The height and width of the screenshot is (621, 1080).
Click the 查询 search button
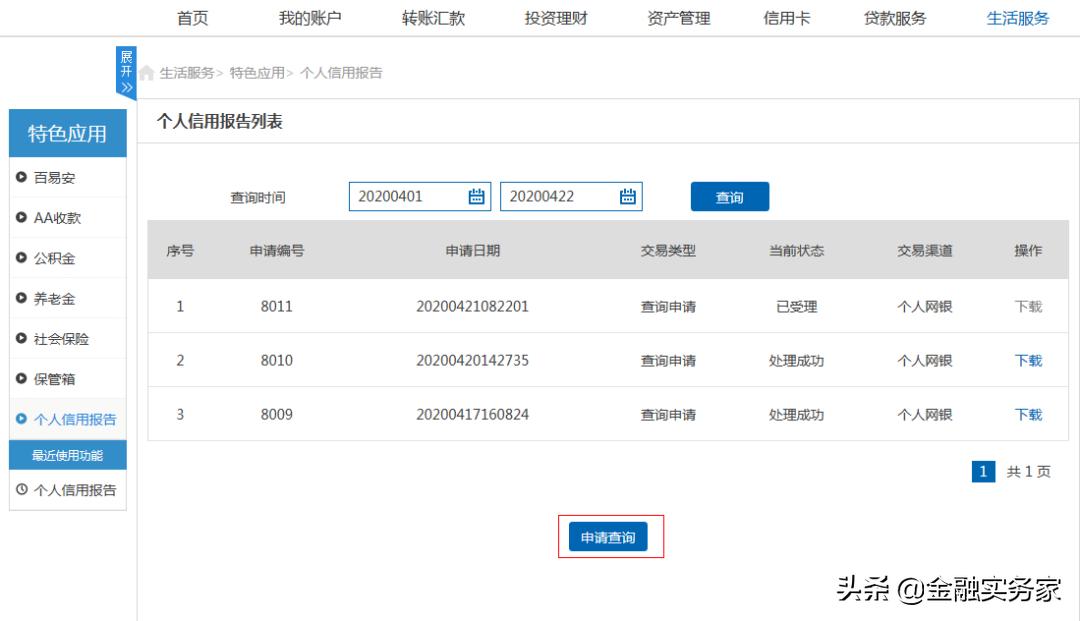click(x=729, y=196)
